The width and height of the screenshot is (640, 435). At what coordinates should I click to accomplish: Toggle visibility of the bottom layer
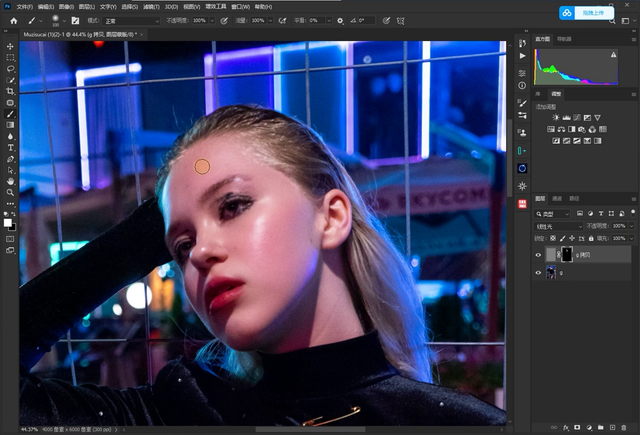click(x=538, y=272)
